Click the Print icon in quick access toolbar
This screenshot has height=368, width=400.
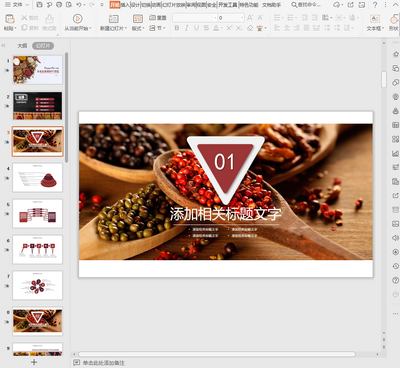pos(59,5)
